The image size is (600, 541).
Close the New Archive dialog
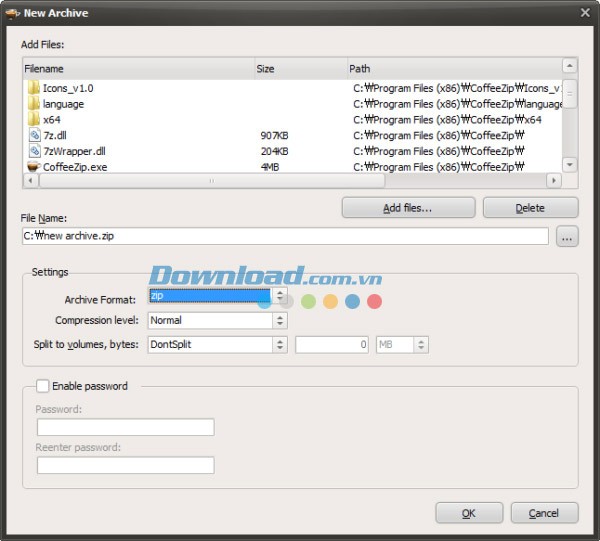click(x=584, y=12)
